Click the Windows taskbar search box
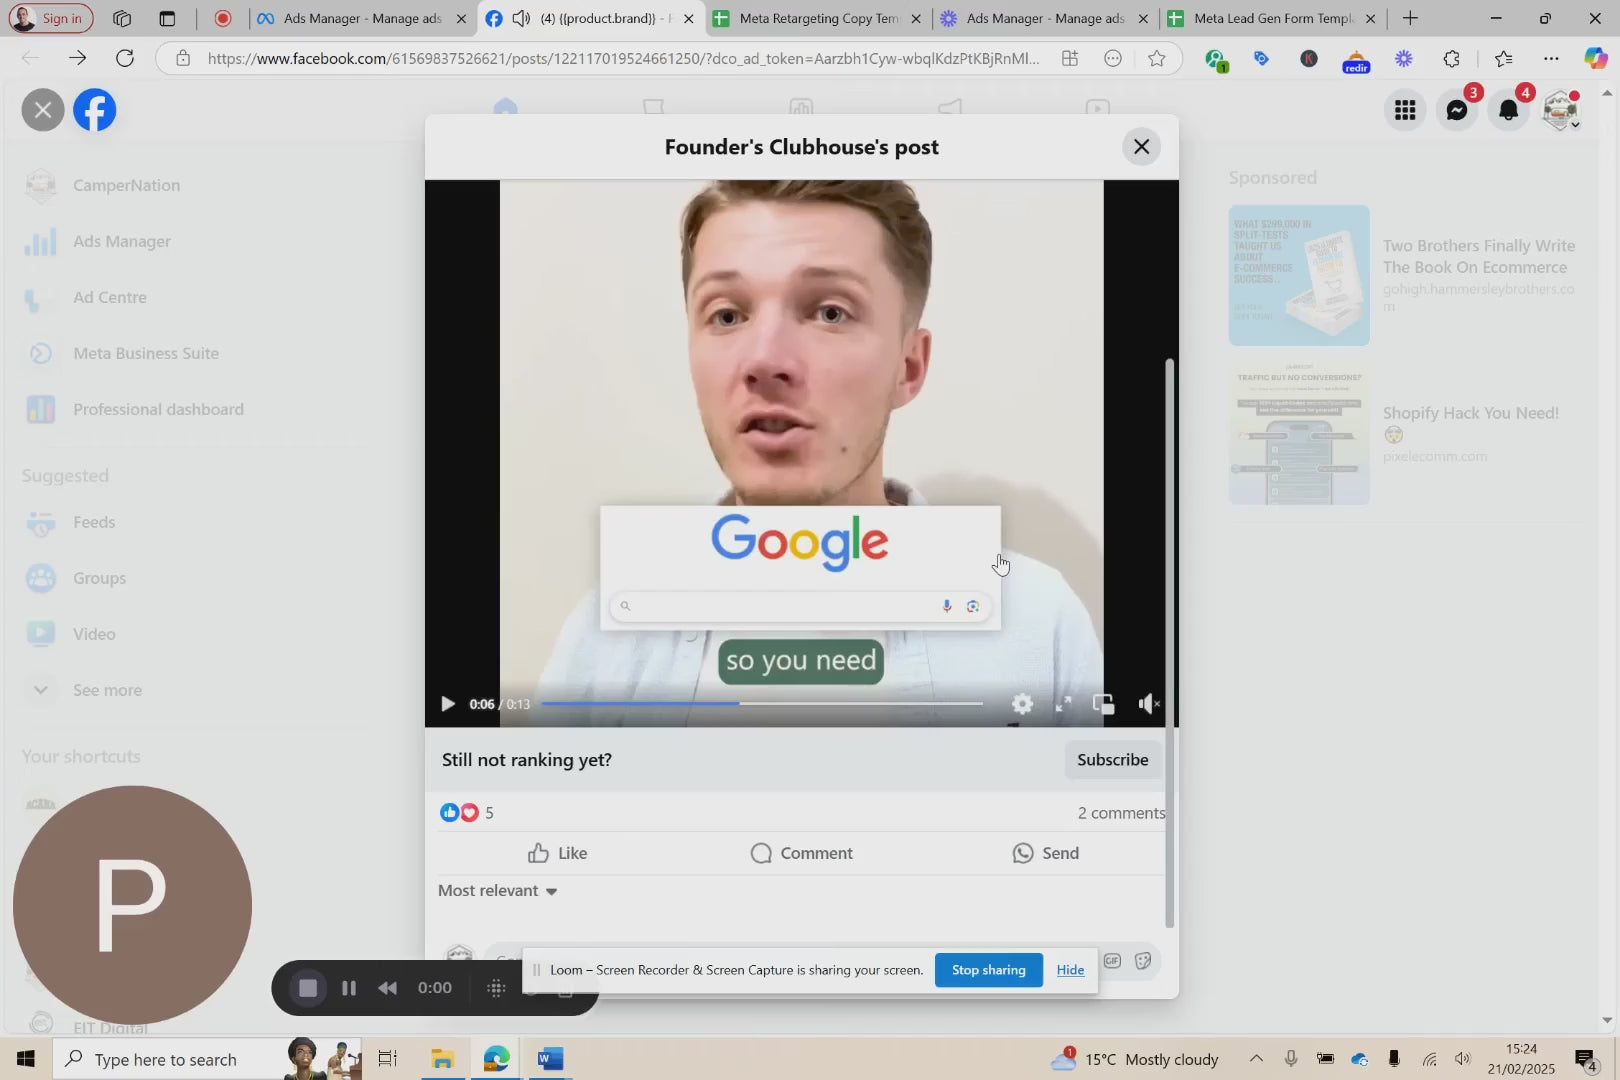The height and width of the screenshot is (1080, 1620). (x=166, y=1059)
